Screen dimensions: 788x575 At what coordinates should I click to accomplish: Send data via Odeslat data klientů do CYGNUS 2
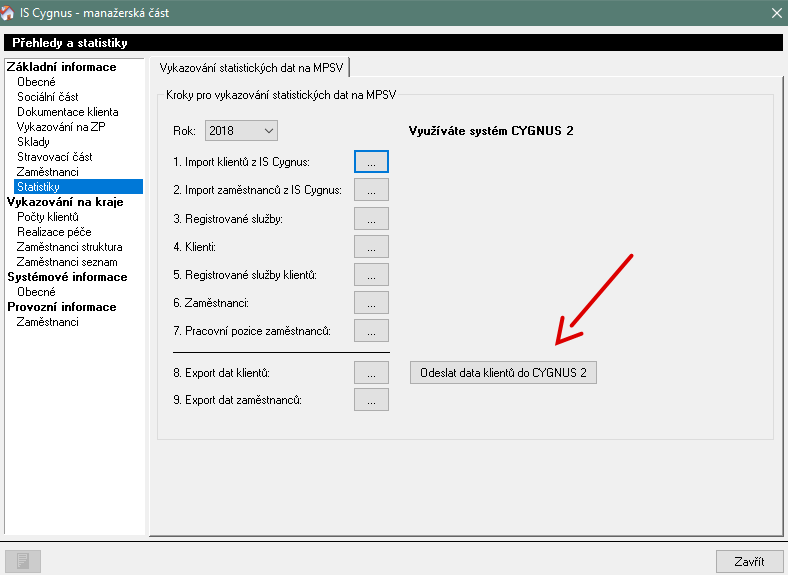[503, 373]
